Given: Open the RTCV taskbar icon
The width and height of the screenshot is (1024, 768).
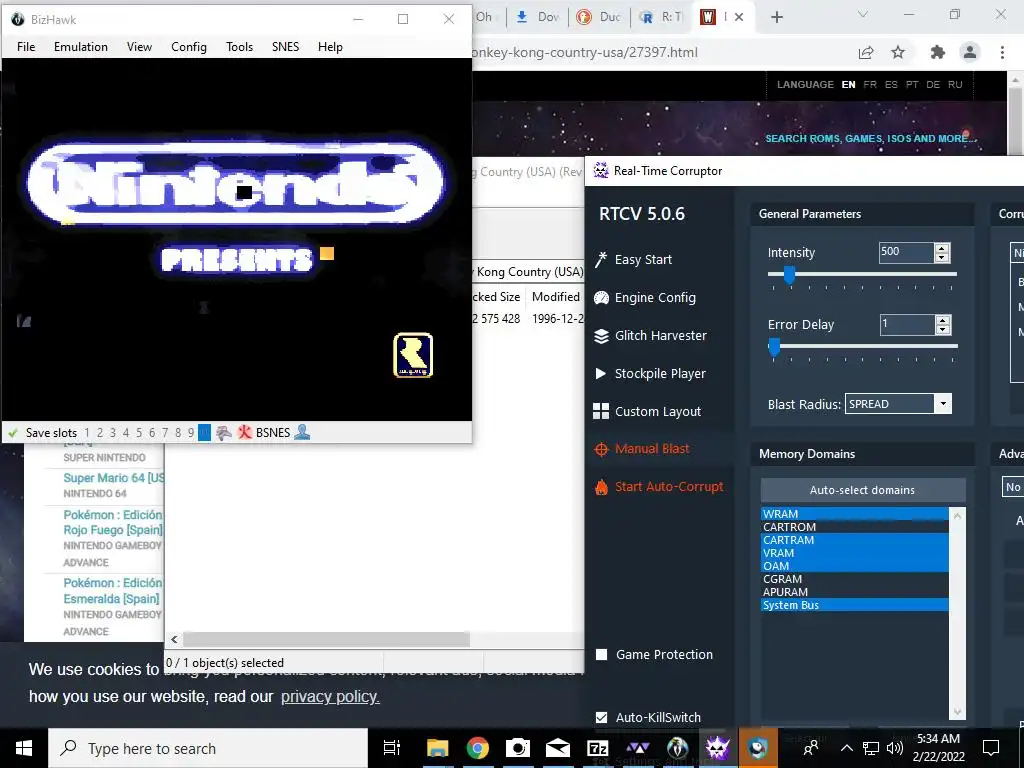Looking at the screenshot, I should 717,748.
